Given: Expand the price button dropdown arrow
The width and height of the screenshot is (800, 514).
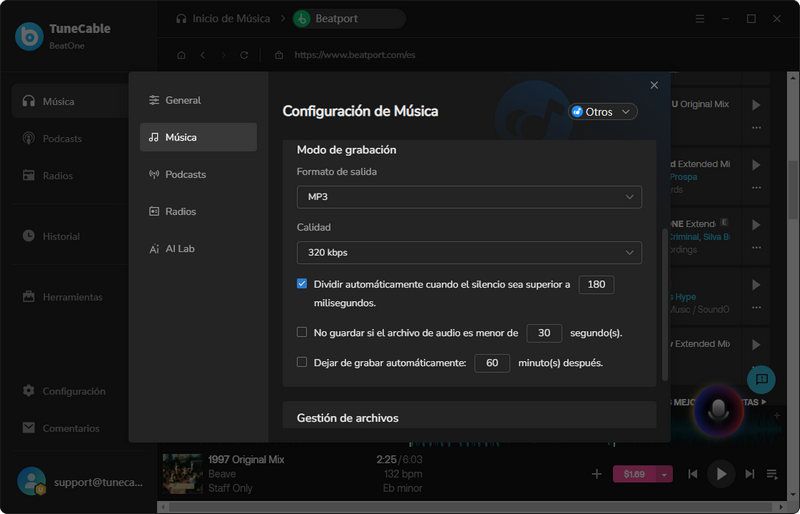Looking at the screenshot, I should click(664, 474).
